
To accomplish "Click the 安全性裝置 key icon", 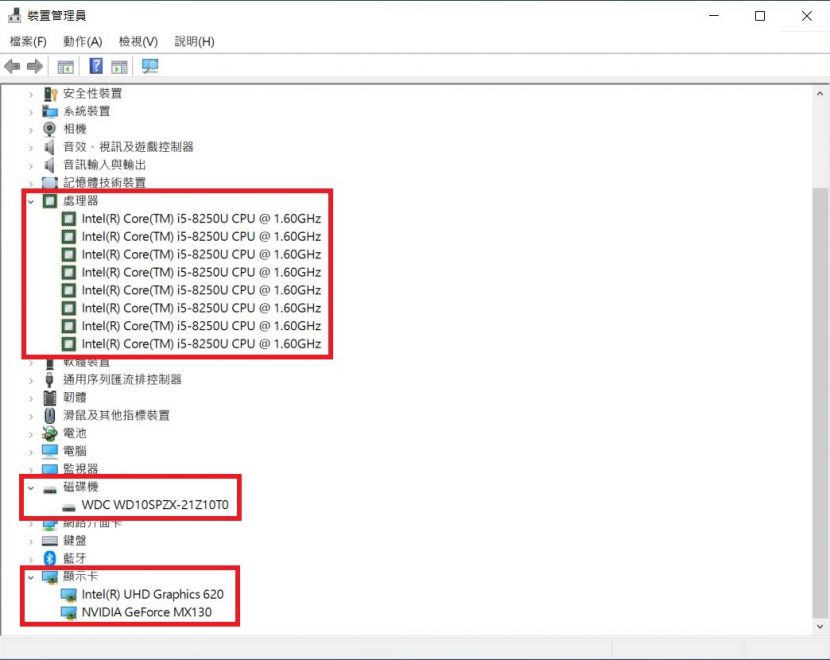I will 50,94.
